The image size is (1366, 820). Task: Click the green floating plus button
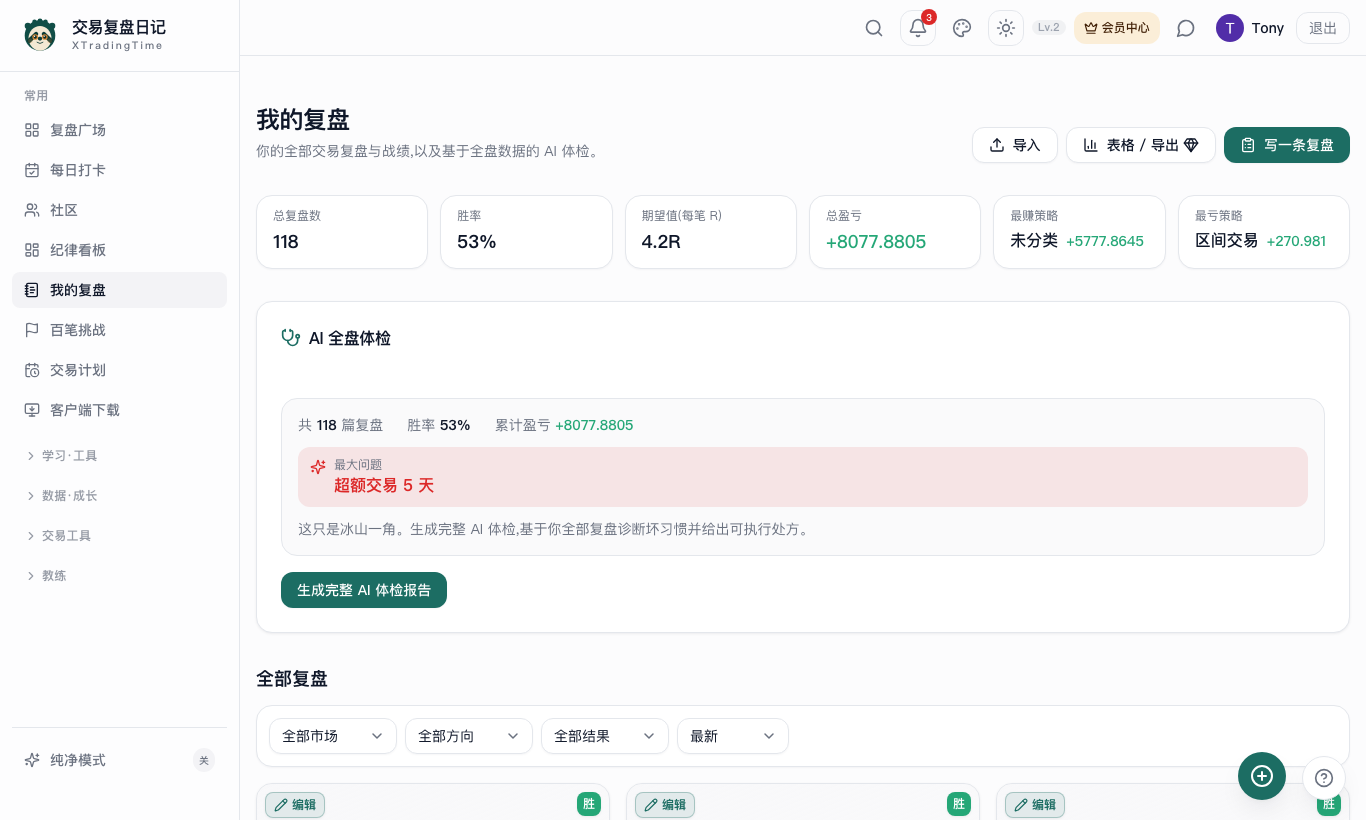tap(1262, 776)
